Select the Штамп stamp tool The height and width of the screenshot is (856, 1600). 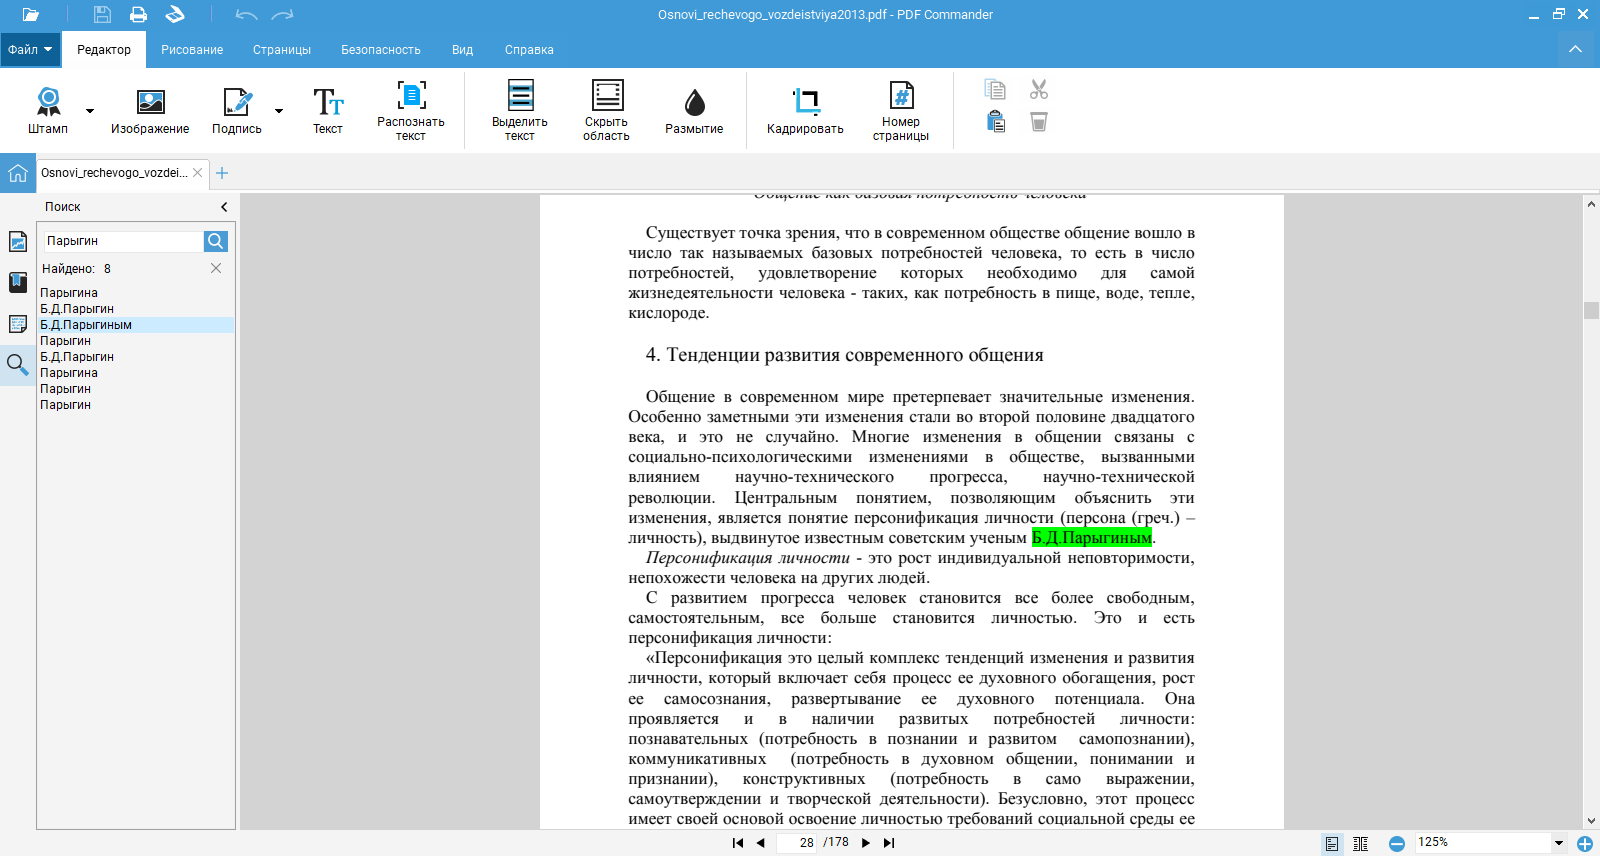[48, 110]
